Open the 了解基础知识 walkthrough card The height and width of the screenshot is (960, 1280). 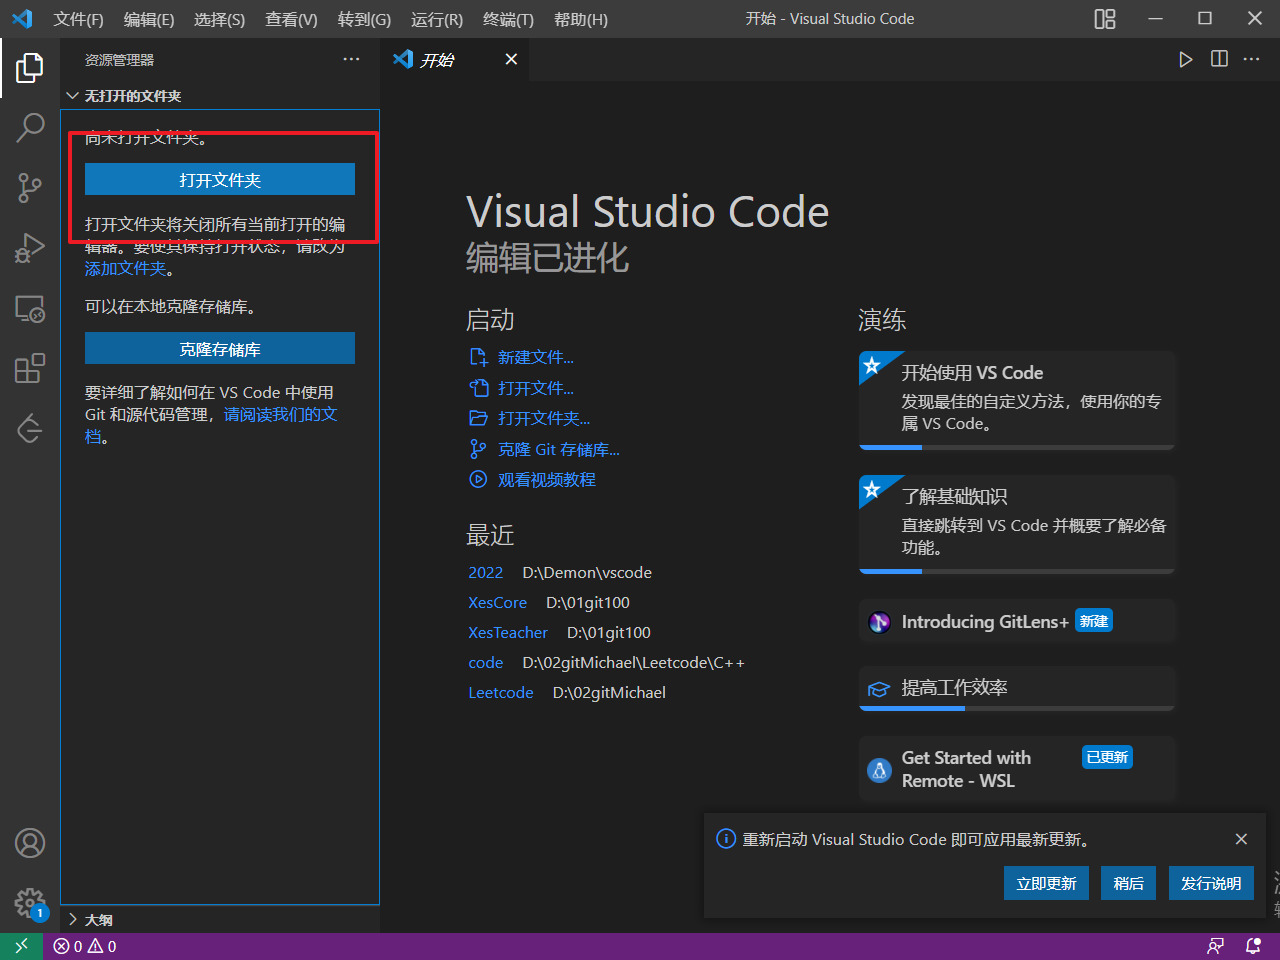[1017, 524]
